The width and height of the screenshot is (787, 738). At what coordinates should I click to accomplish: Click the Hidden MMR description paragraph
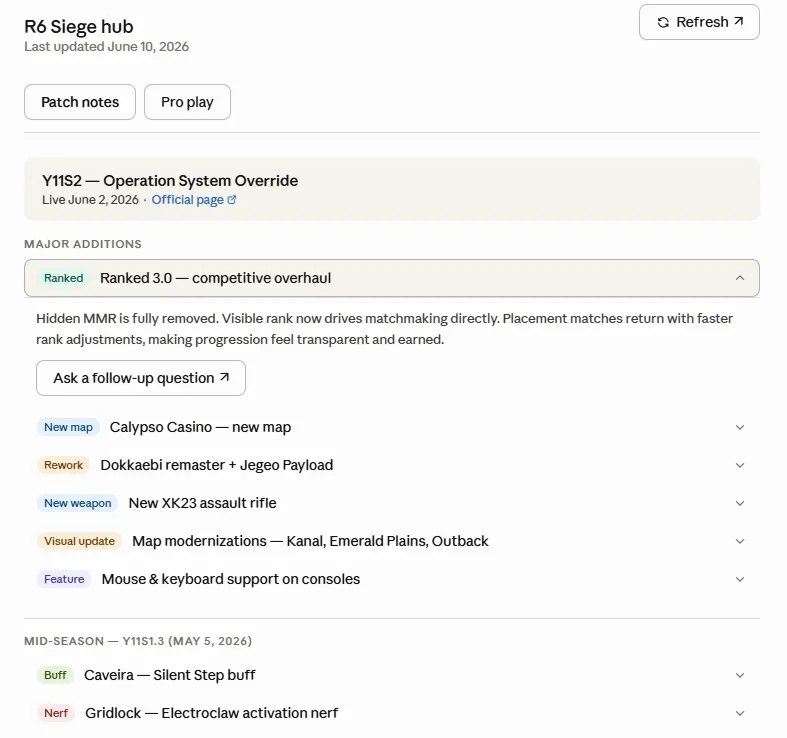(384, 329)
